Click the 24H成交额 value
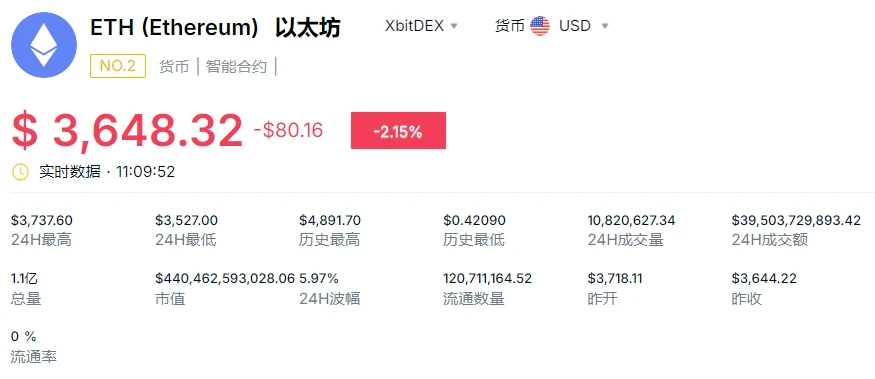Screen dimensions: 875x379 click(796, 220)
